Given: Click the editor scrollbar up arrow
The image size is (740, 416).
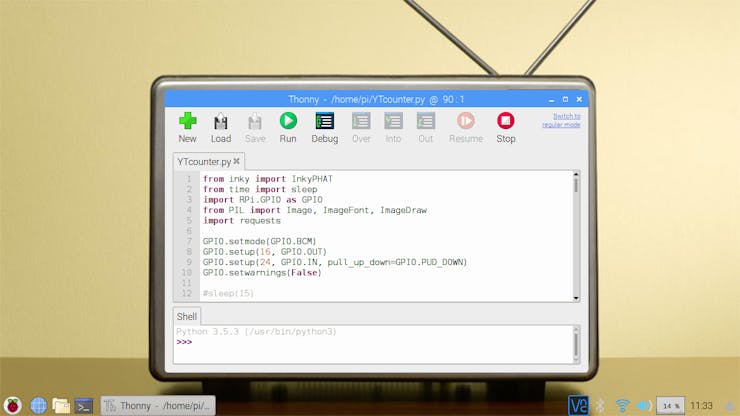Looking at the screenshot, I should click(576, 175).
